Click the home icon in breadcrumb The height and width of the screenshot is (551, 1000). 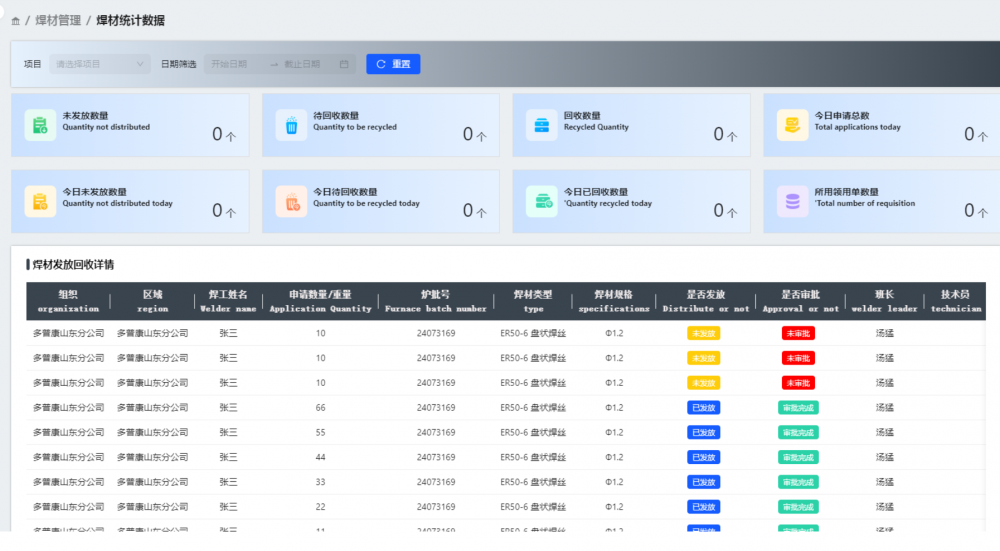coord(15,21)
